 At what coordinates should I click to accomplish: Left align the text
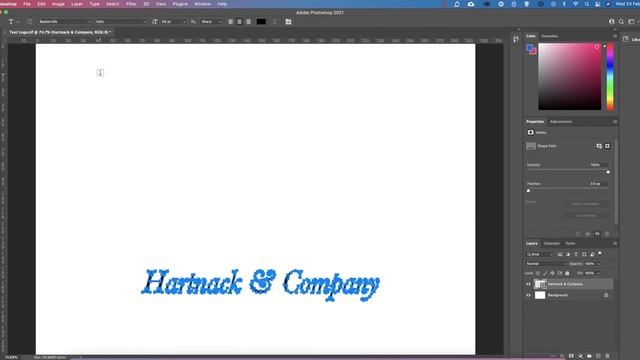pyautogui.click(x=231, y=22)
